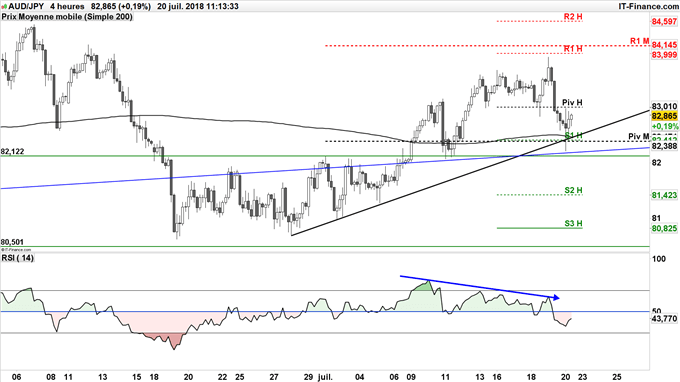
Task: Click the 83,999 price tag
Action: (x=664, y=55)
